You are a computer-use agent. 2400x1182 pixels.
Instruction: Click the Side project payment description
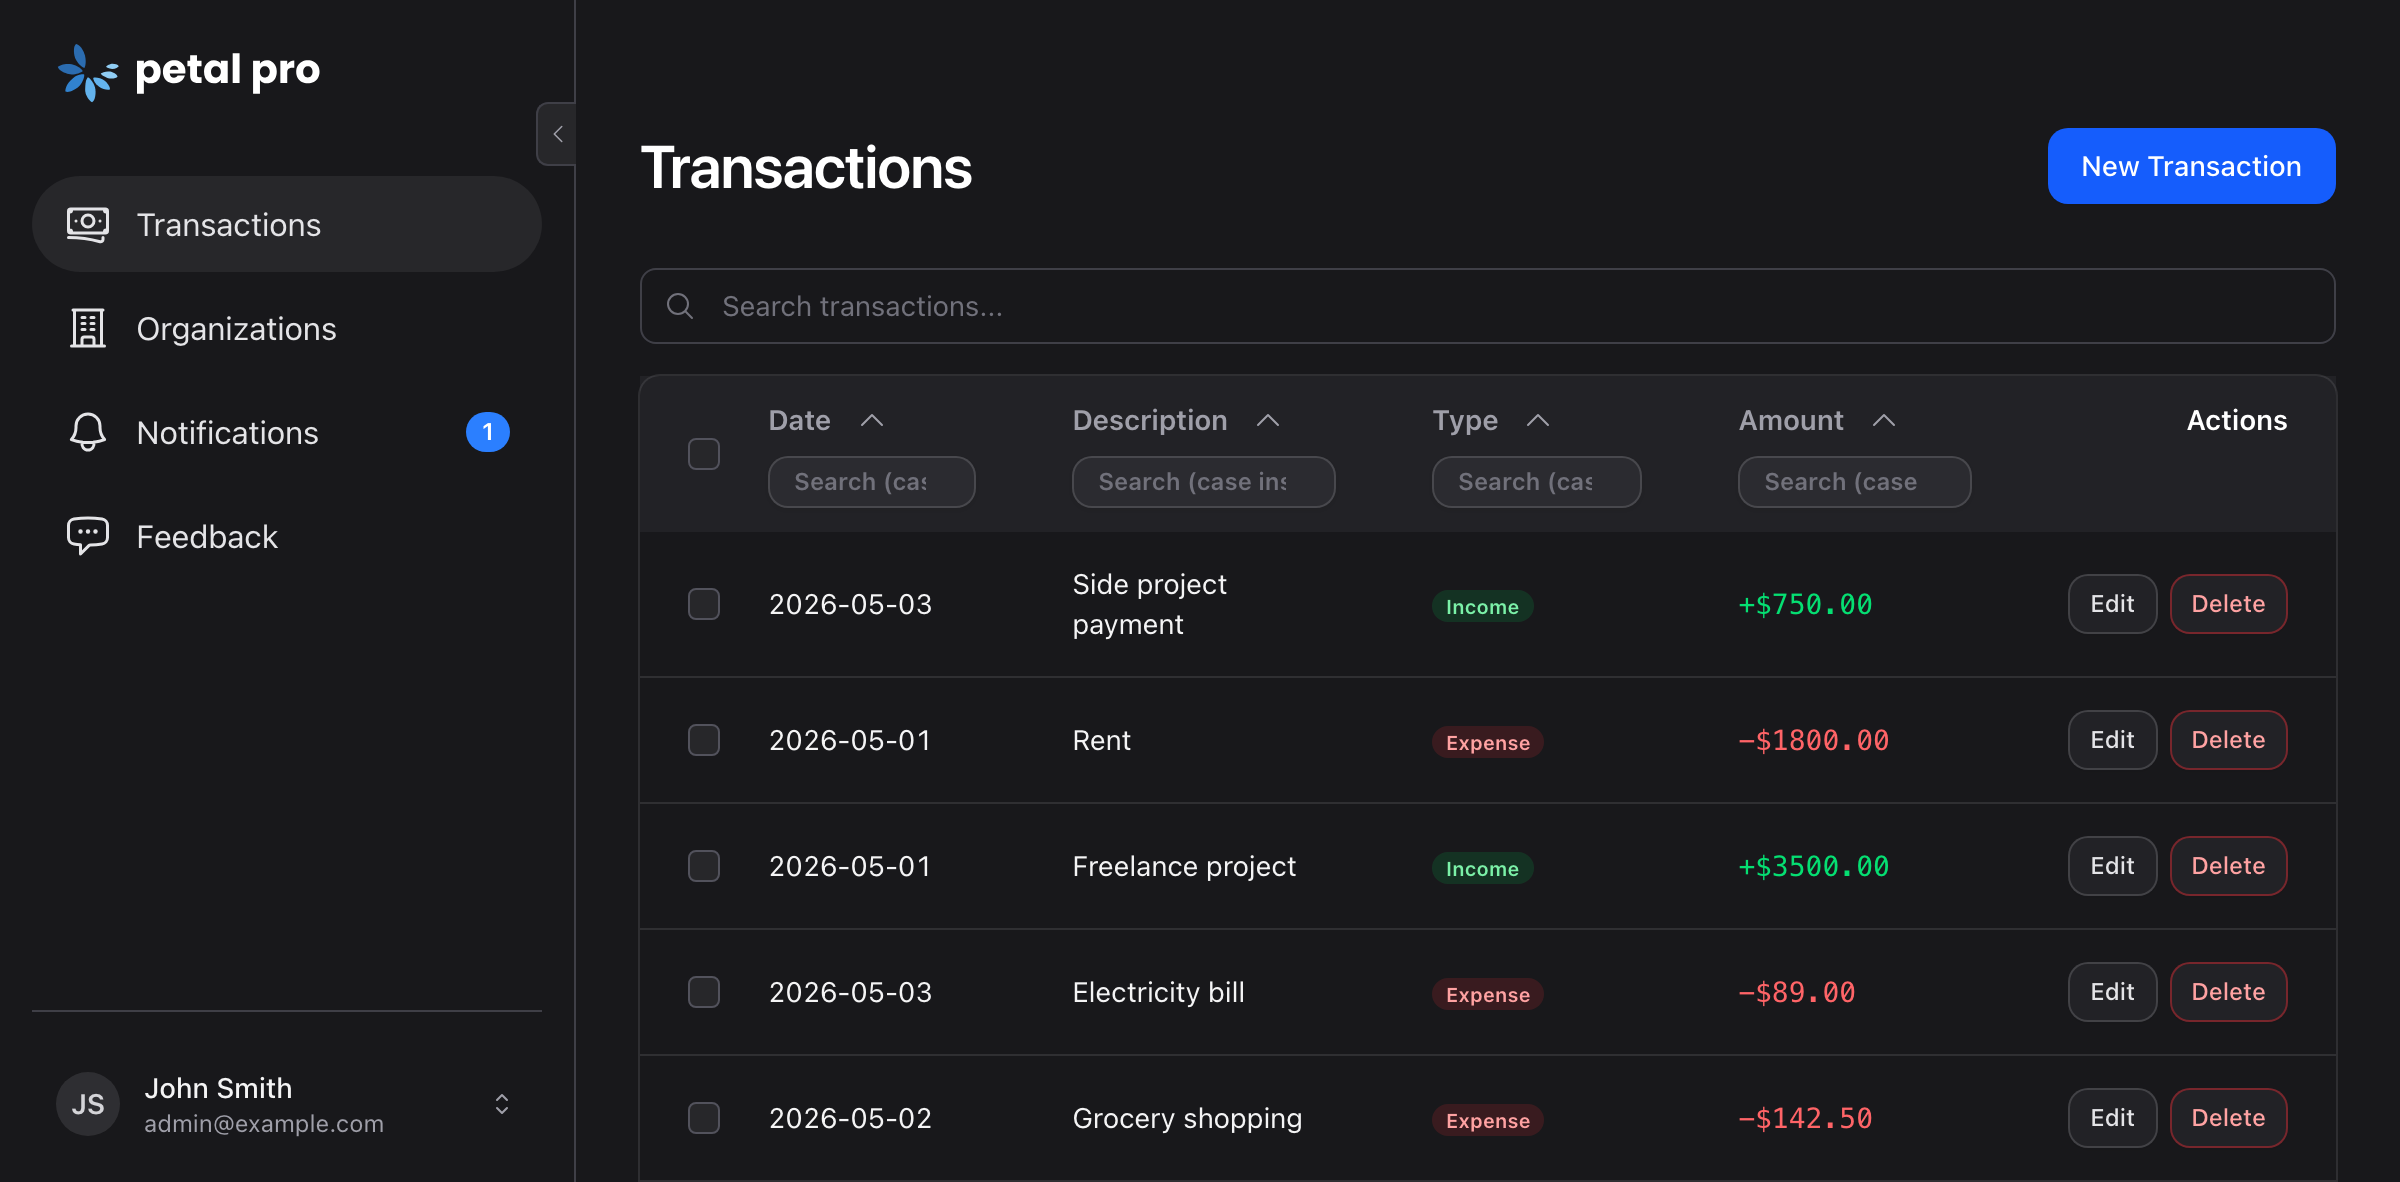[x=1149, y=604]
